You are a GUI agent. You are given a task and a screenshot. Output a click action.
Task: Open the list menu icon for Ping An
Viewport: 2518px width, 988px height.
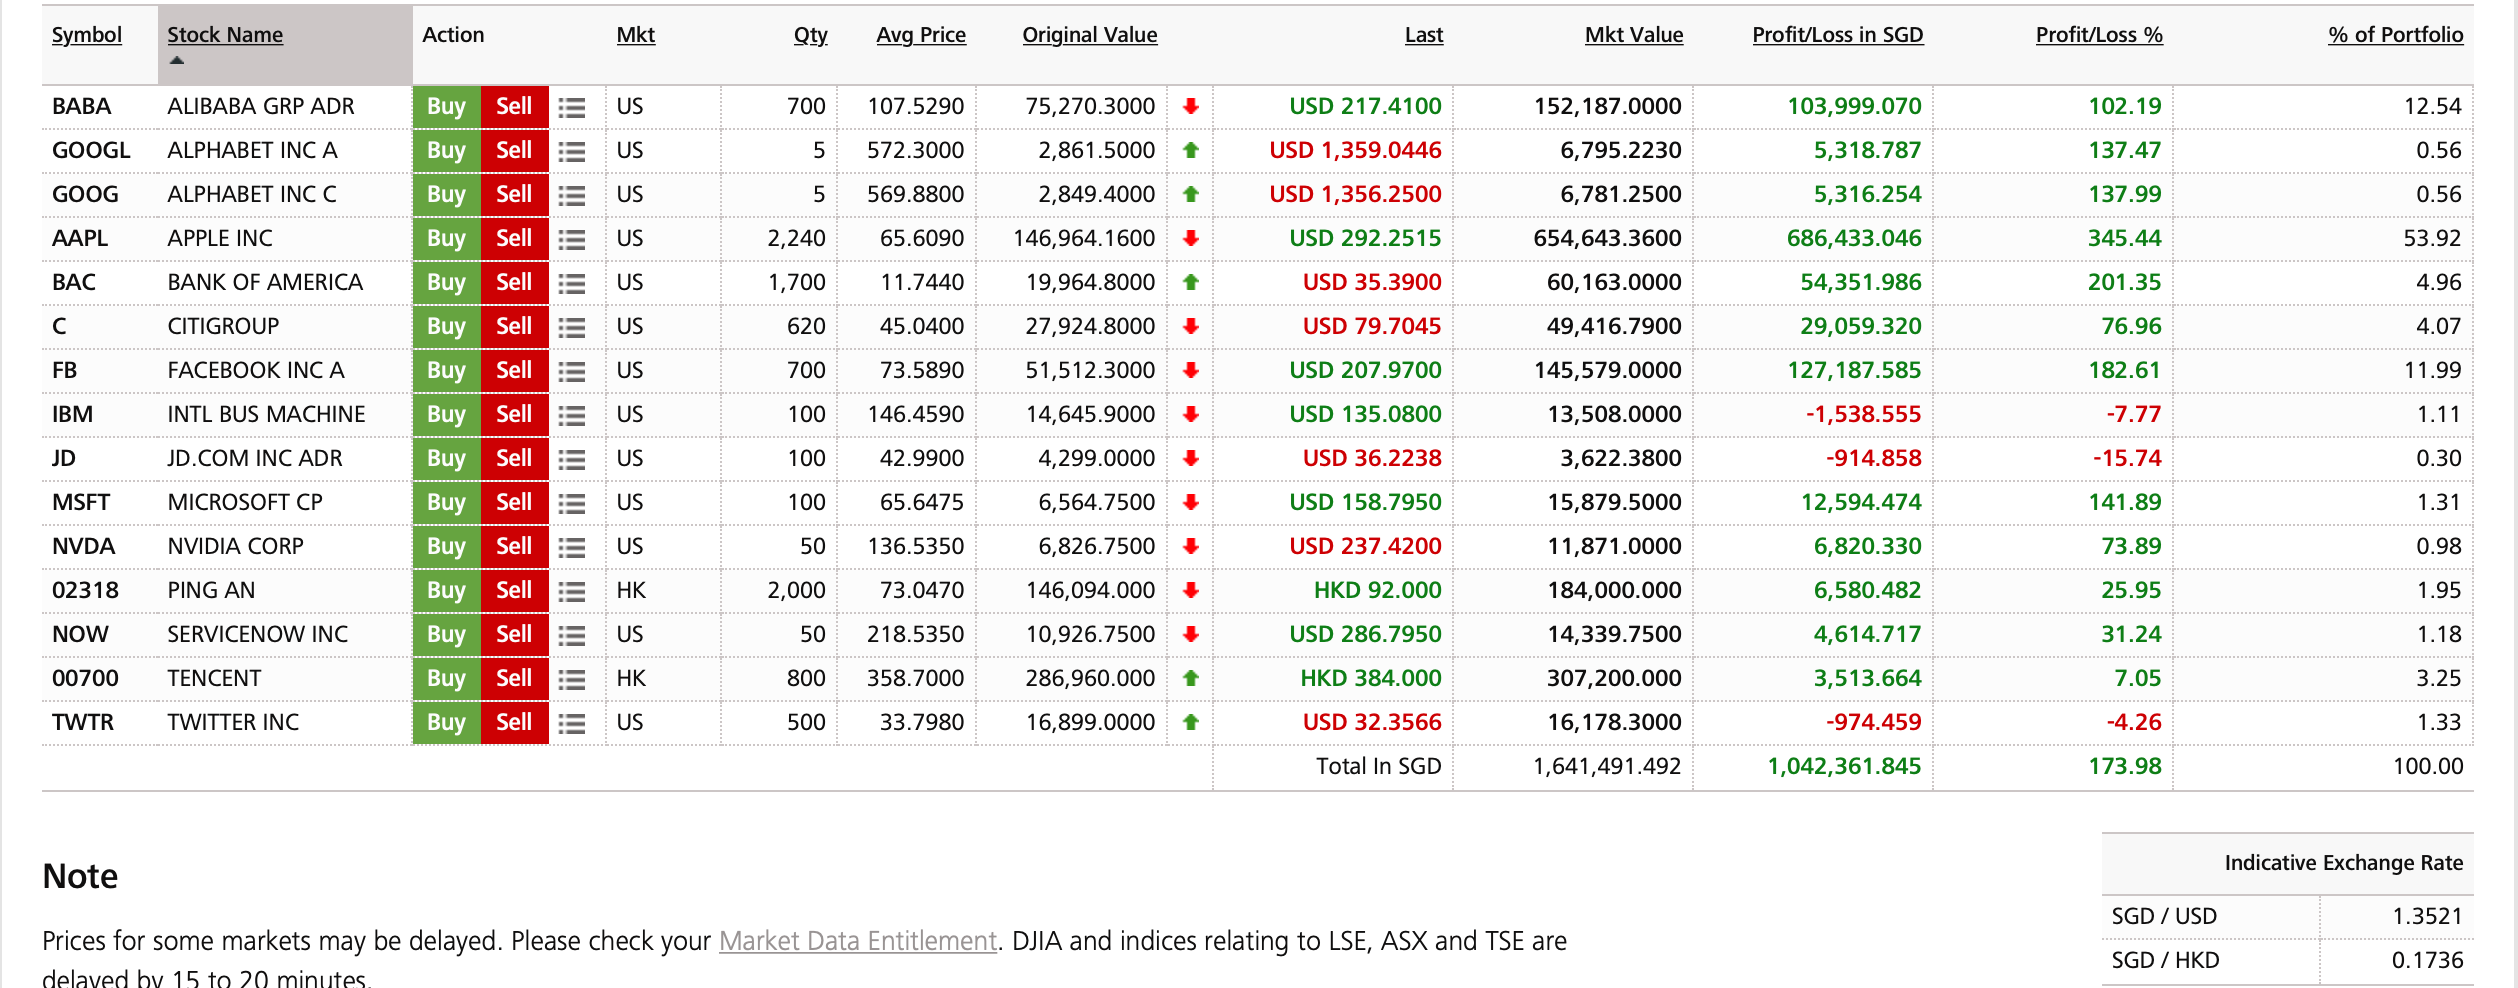(x=572, y=591)
